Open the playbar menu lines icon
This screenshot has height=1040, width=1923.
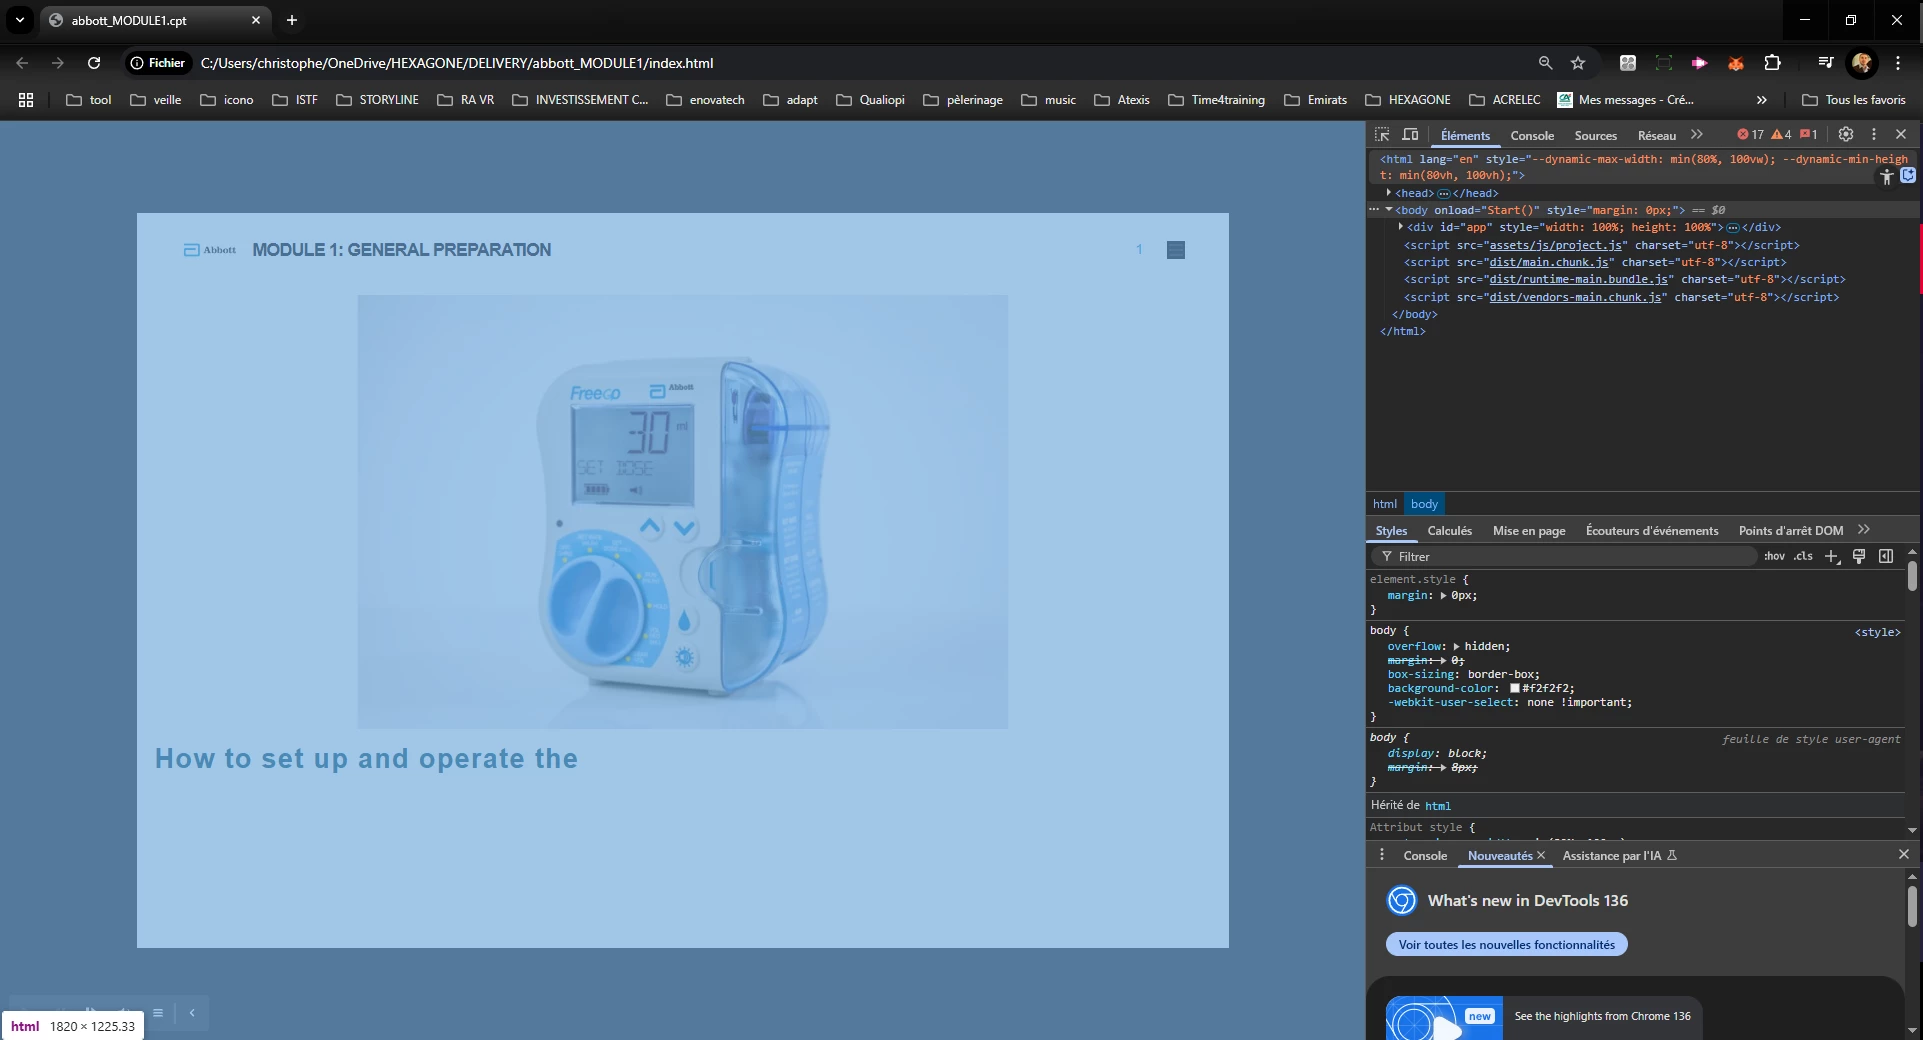tap(158, 1012)
